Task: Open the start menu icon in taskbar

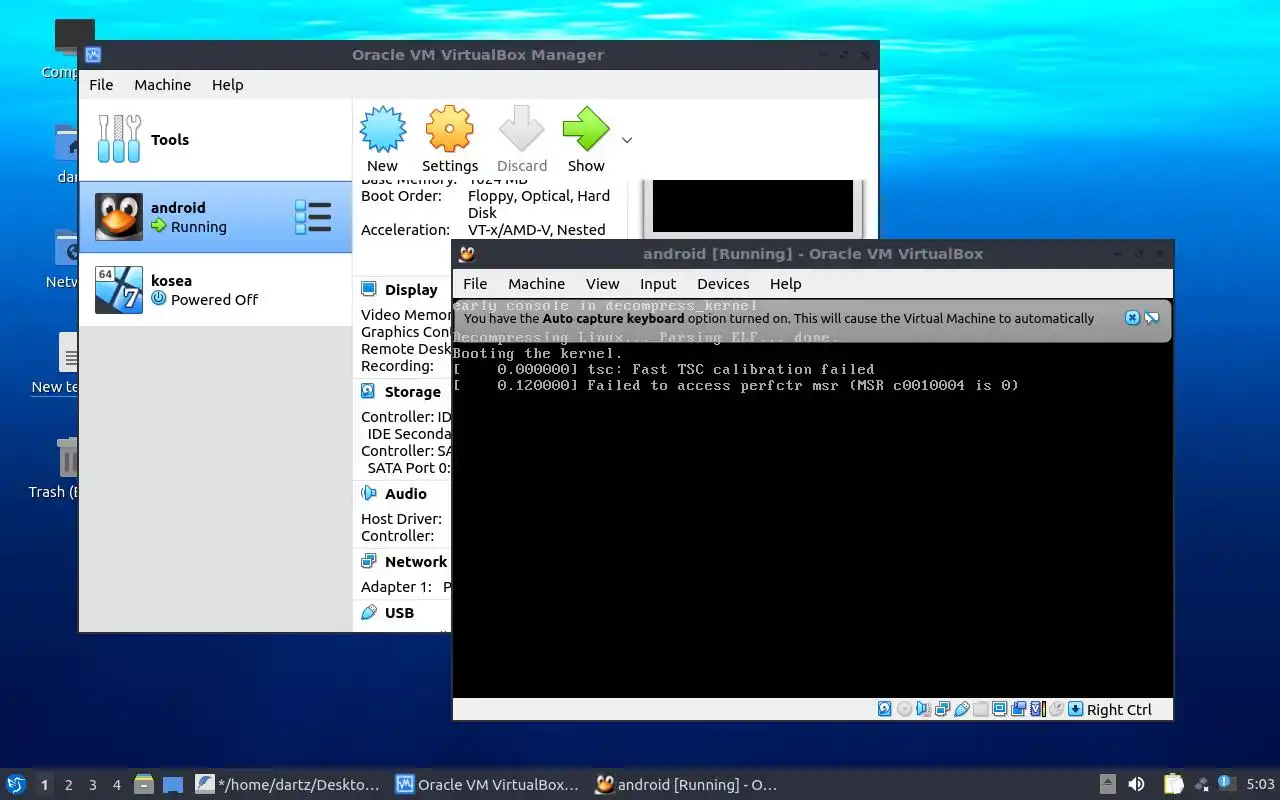Action: [x=15, y=784]
